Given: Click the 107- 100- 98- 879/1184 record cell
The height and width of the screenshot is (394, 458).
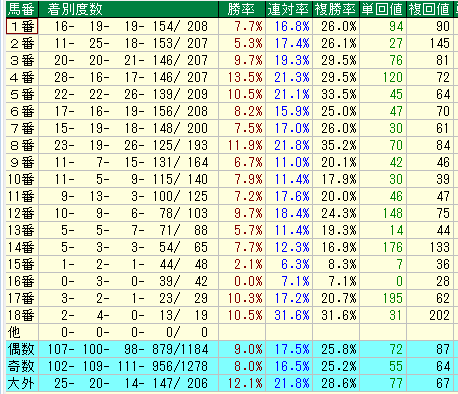Looking at the screenshot, I should pos(128,349).
